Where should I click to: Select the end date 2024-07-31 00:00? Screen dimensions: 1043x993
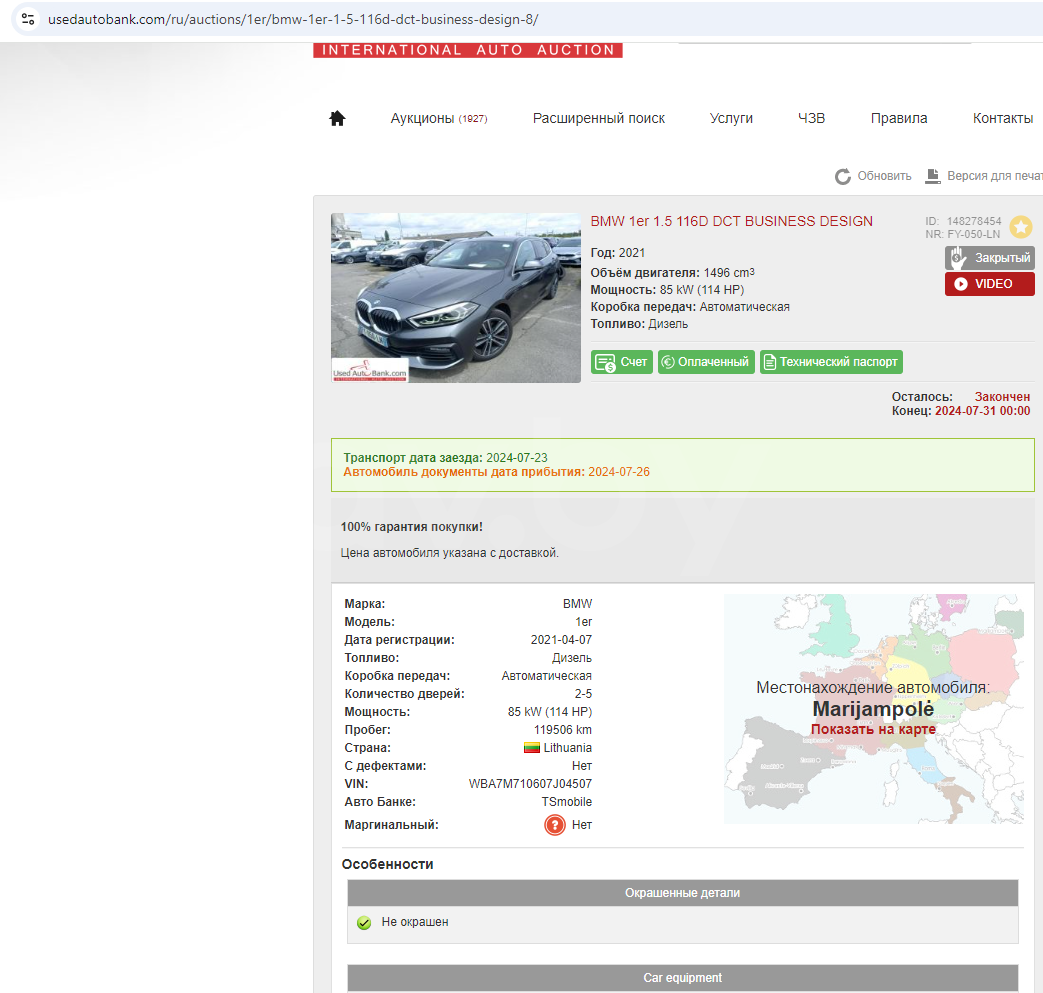982,411
